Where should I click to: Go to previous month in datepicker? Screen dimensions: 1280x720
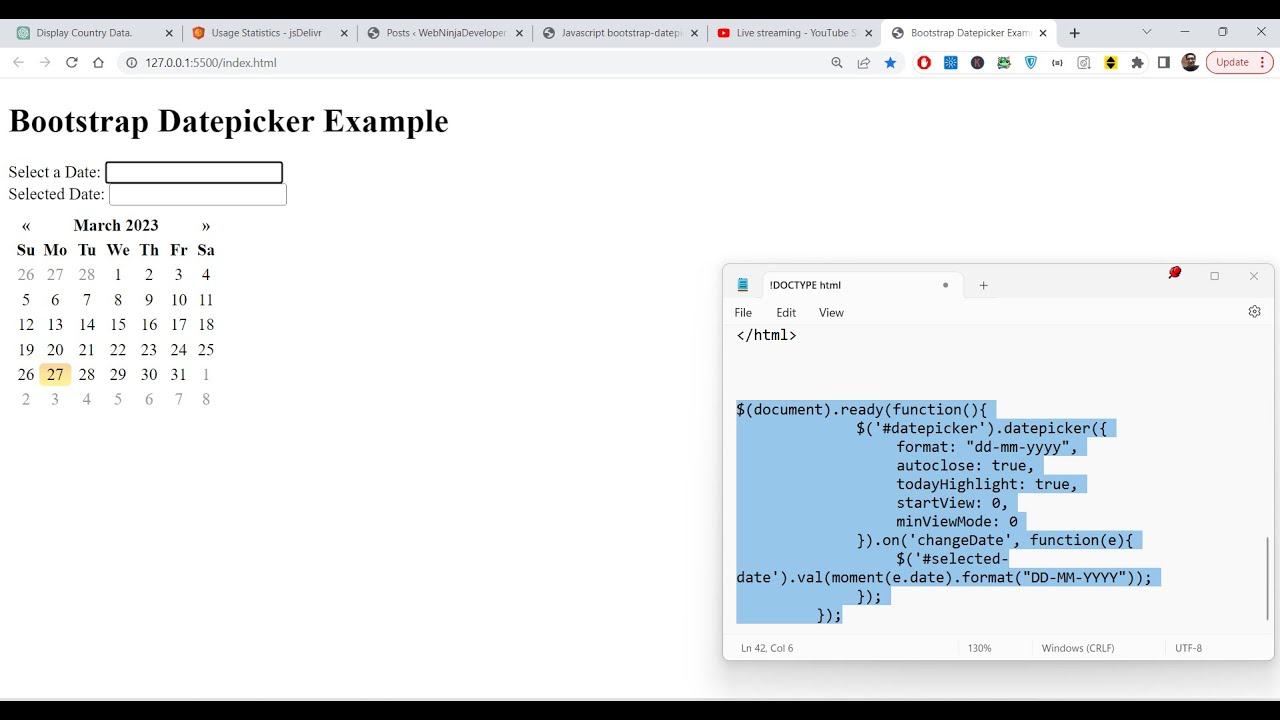[26, 226]
